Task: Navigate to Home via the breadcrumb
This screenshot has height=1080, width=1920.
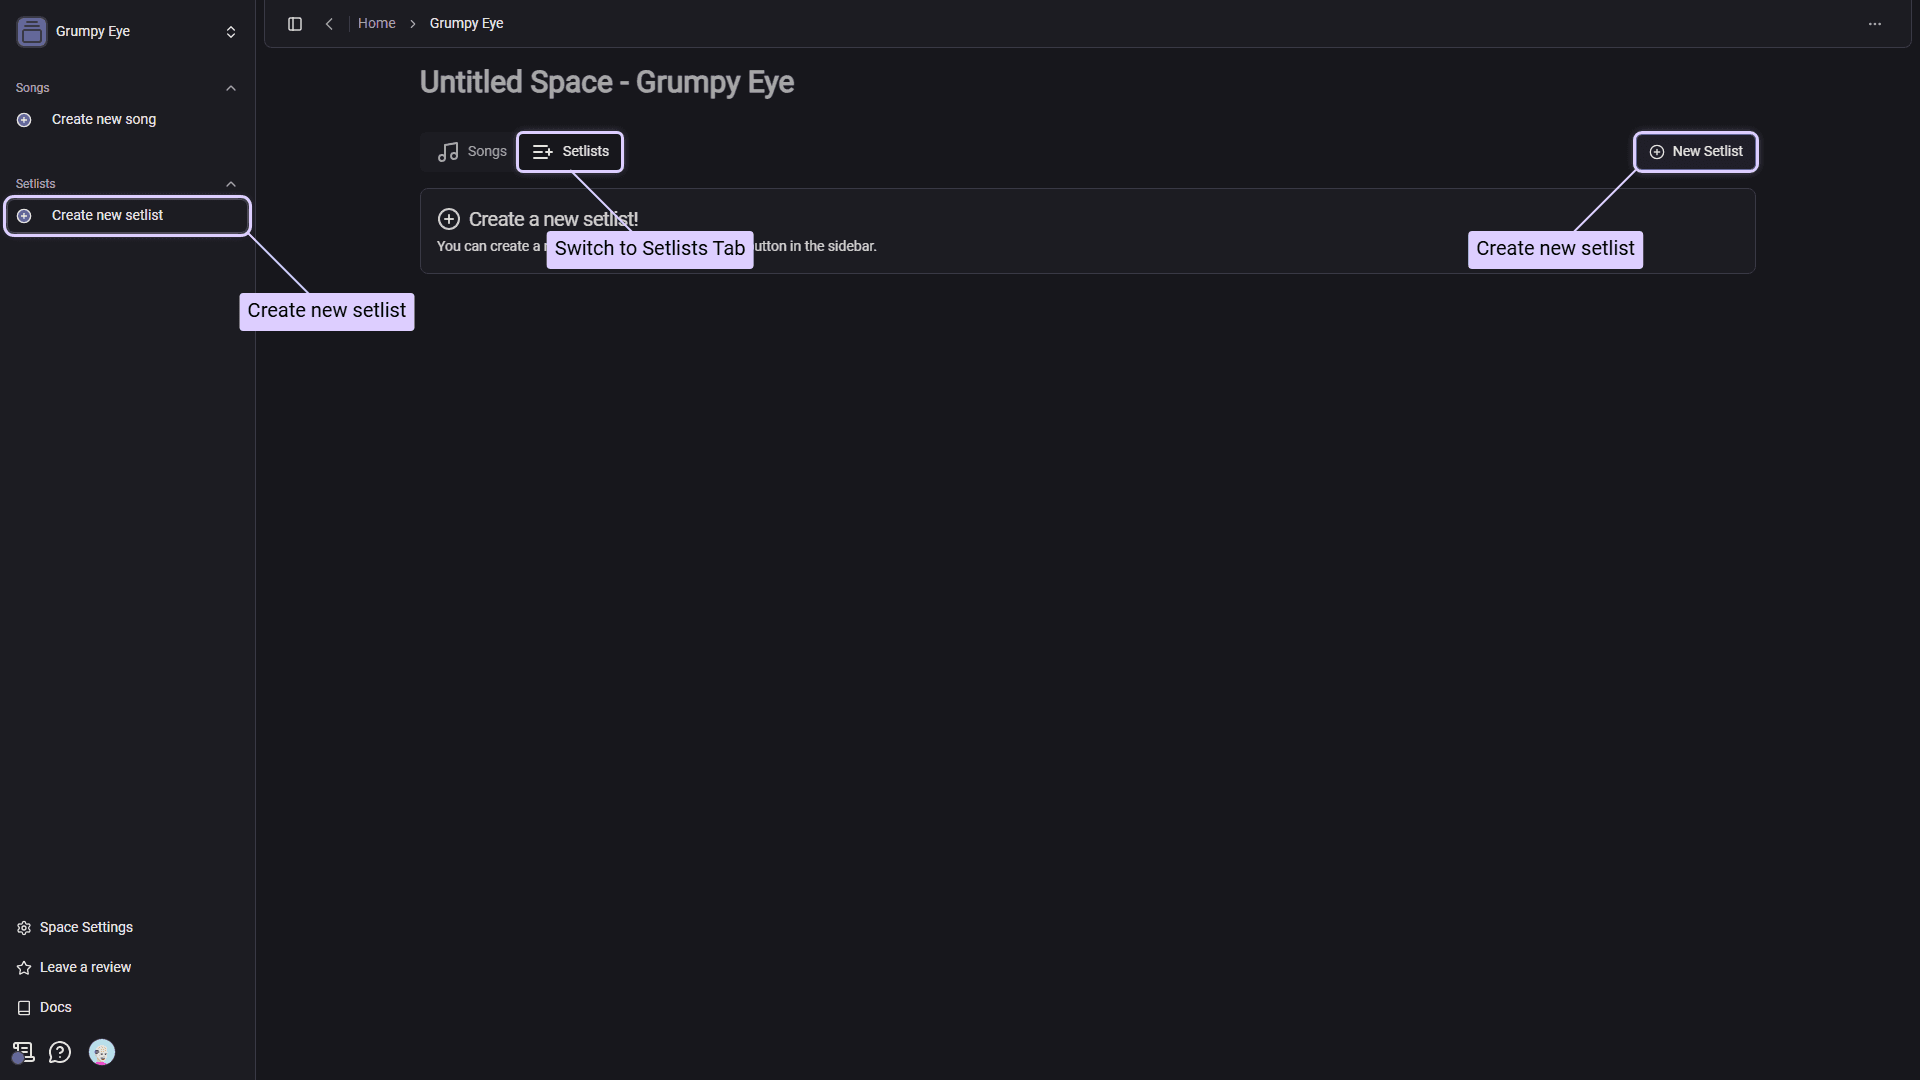Action: point(377,23)
